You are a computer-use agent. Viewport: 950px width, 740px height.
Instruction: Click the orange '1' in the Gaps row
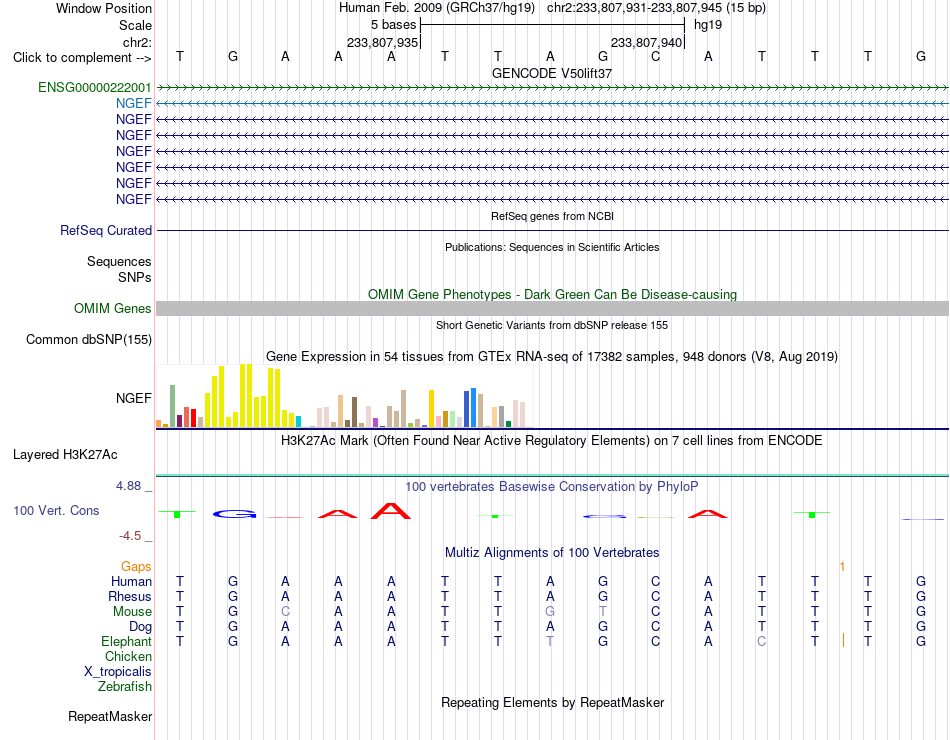coord(842,567)
